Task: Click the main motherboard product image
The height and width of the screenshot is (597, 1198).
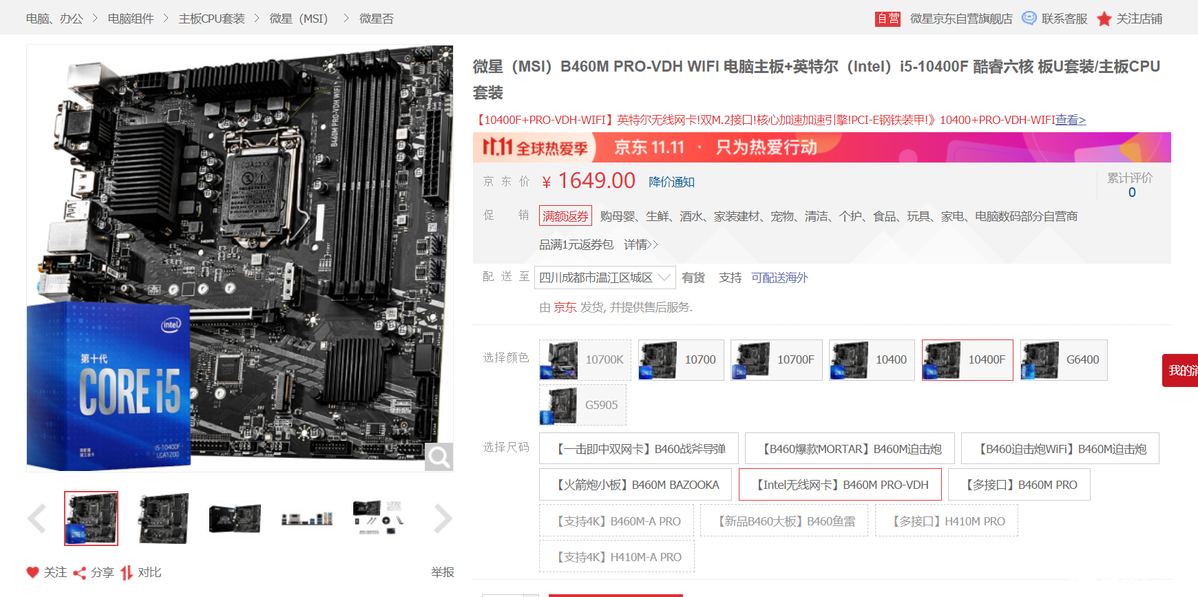Action: [x=240, y=258]
